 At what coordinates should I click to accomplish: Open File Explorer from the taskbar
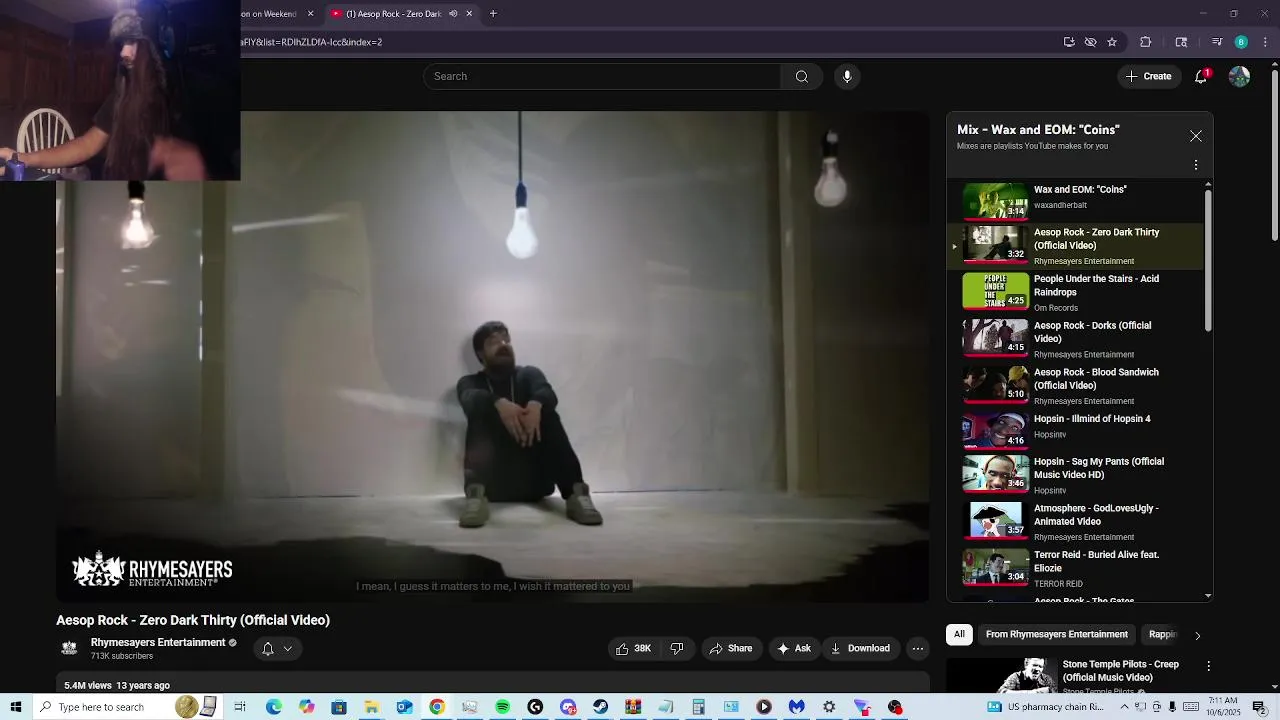click(371, 707)
